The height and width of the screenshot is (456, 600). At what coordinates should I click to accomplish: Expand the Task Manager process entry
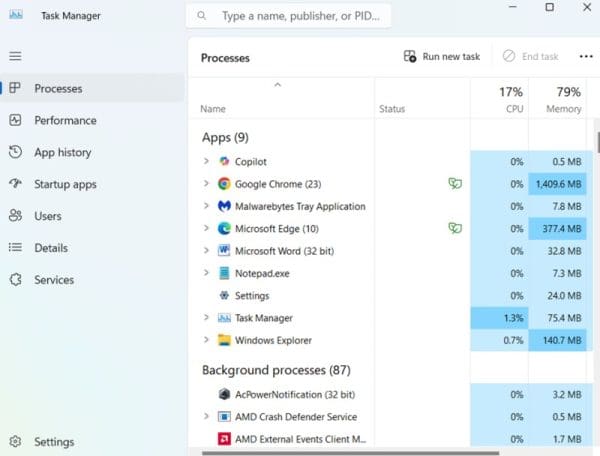[206, 318]
